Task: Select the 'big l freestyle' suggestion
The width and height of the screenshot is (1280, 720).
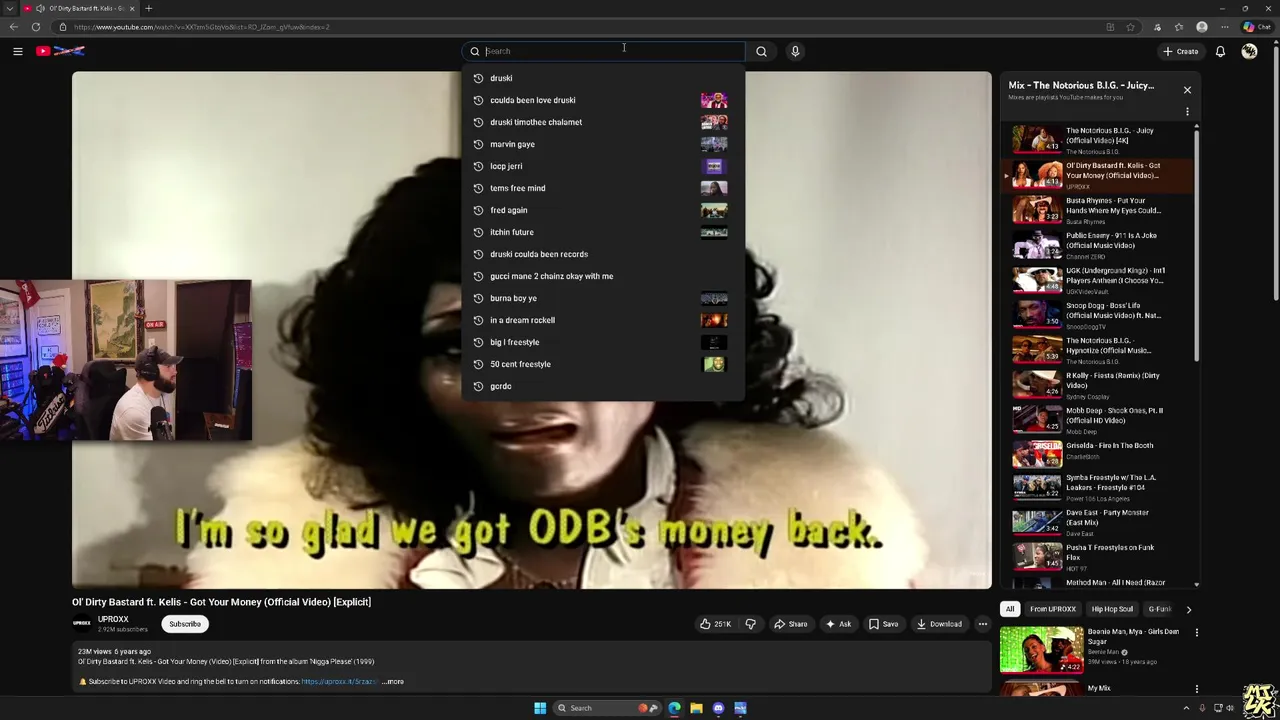Action: pyautogui.click(x=603, y=342)
